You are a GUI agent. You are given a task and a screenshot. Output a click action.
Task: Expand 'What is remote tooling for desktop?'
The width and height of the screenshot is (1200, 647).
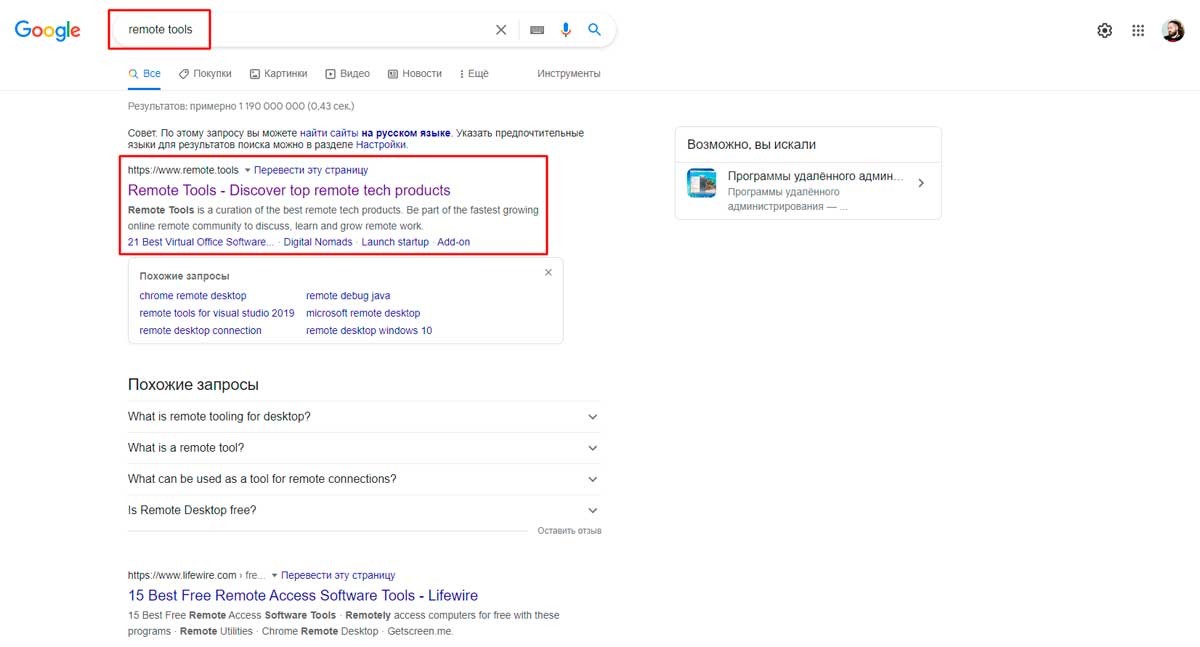[x=364, y=416]
